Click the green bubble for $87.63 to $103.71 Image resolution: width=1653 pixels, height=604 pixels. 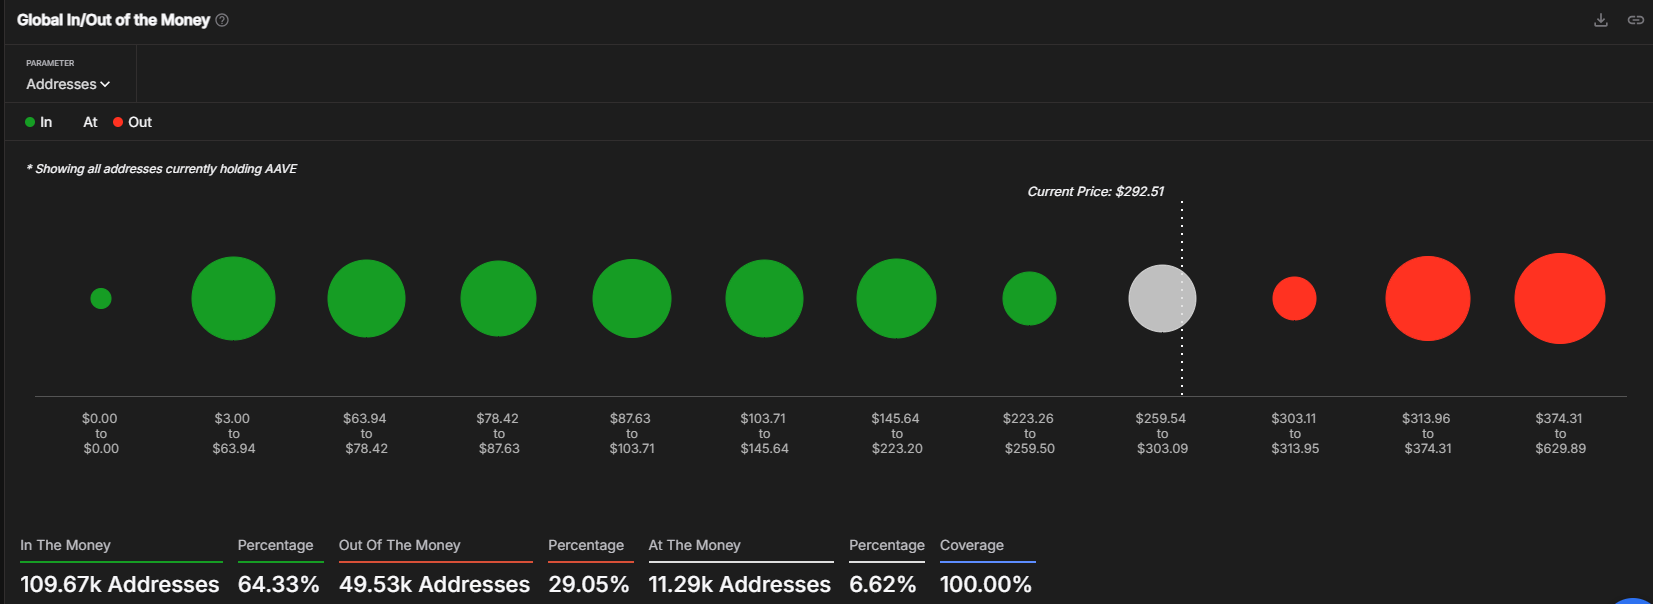tap(632, 298)
